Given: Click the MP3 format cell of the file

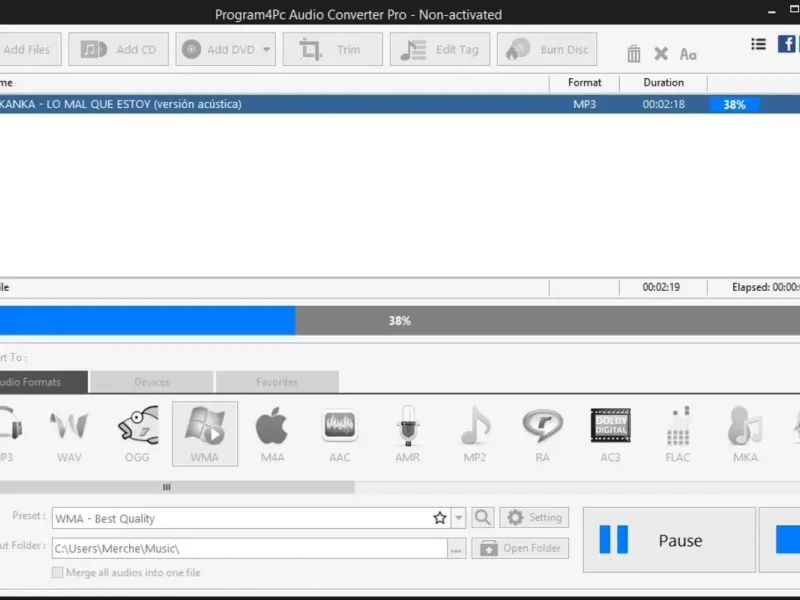Looking at the screenshot, I should tap(585, 104).
